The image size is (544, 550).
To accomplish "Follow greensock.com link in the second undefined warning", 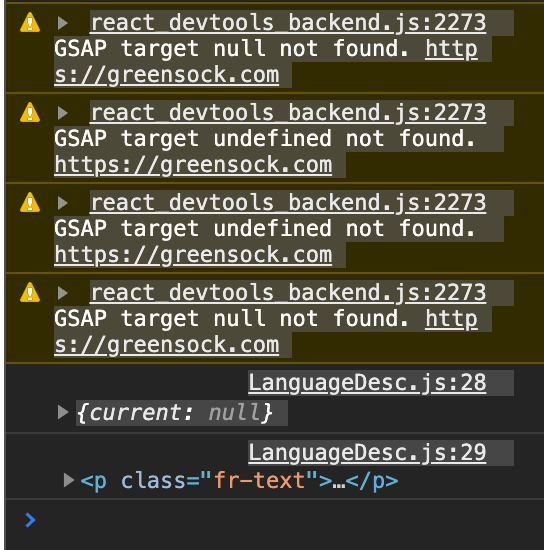I will point(193,255).
